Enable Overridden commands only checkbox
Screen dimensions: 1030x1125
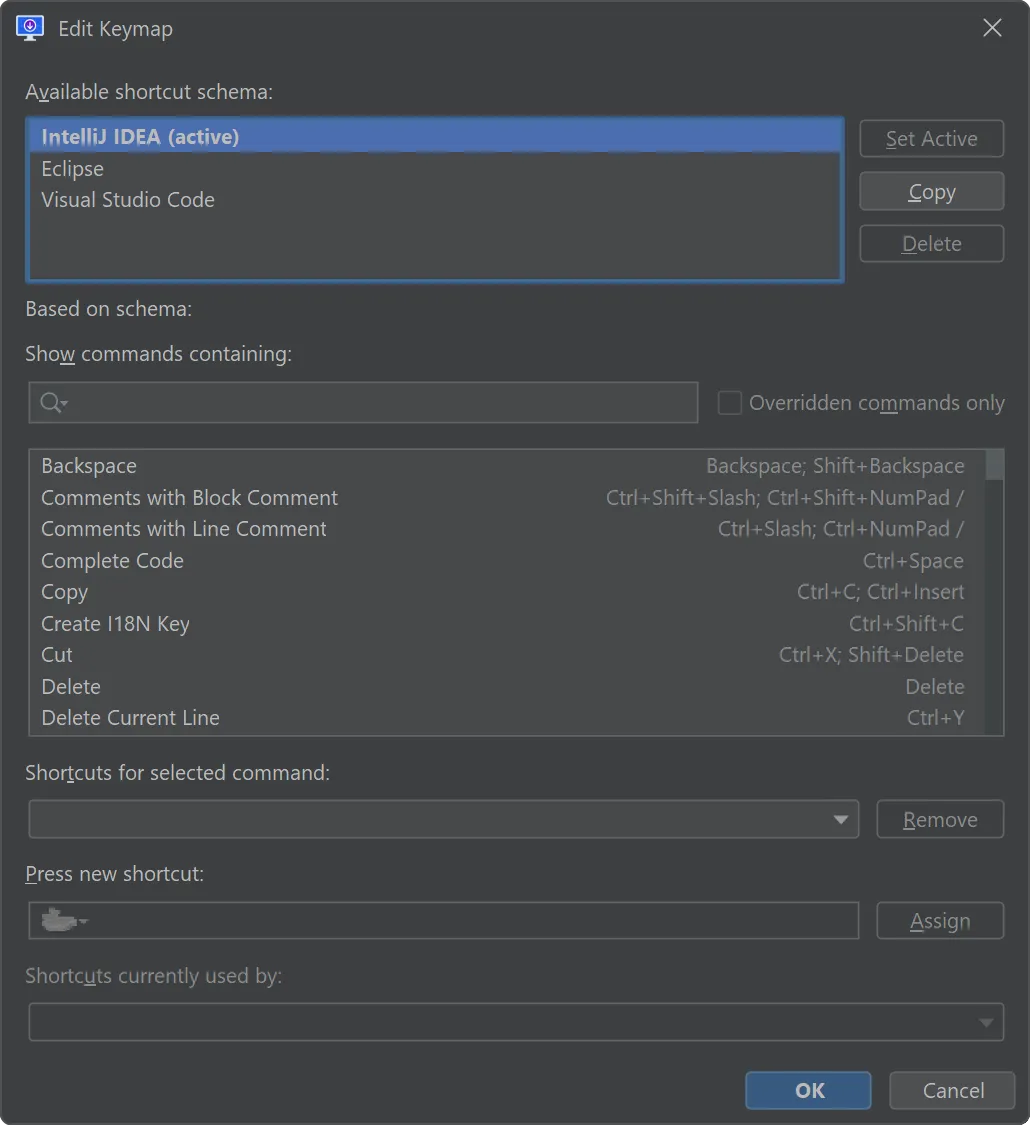(x=729, y=403)
